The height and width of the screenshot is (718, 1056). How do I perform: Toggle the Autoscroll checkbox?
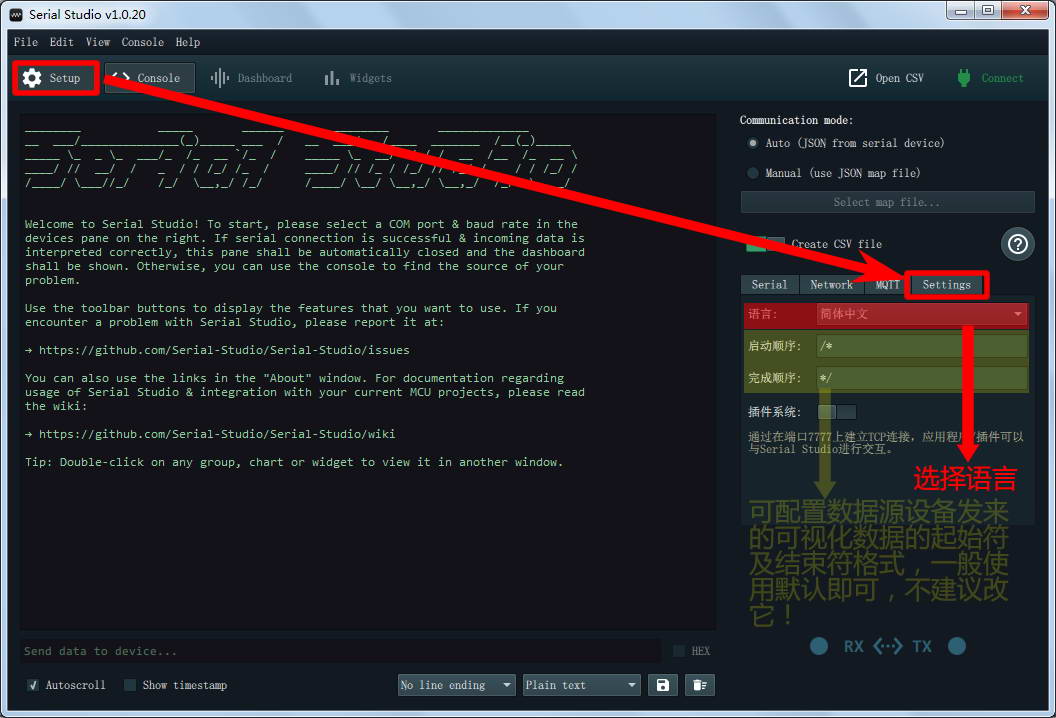click(34, 685)
